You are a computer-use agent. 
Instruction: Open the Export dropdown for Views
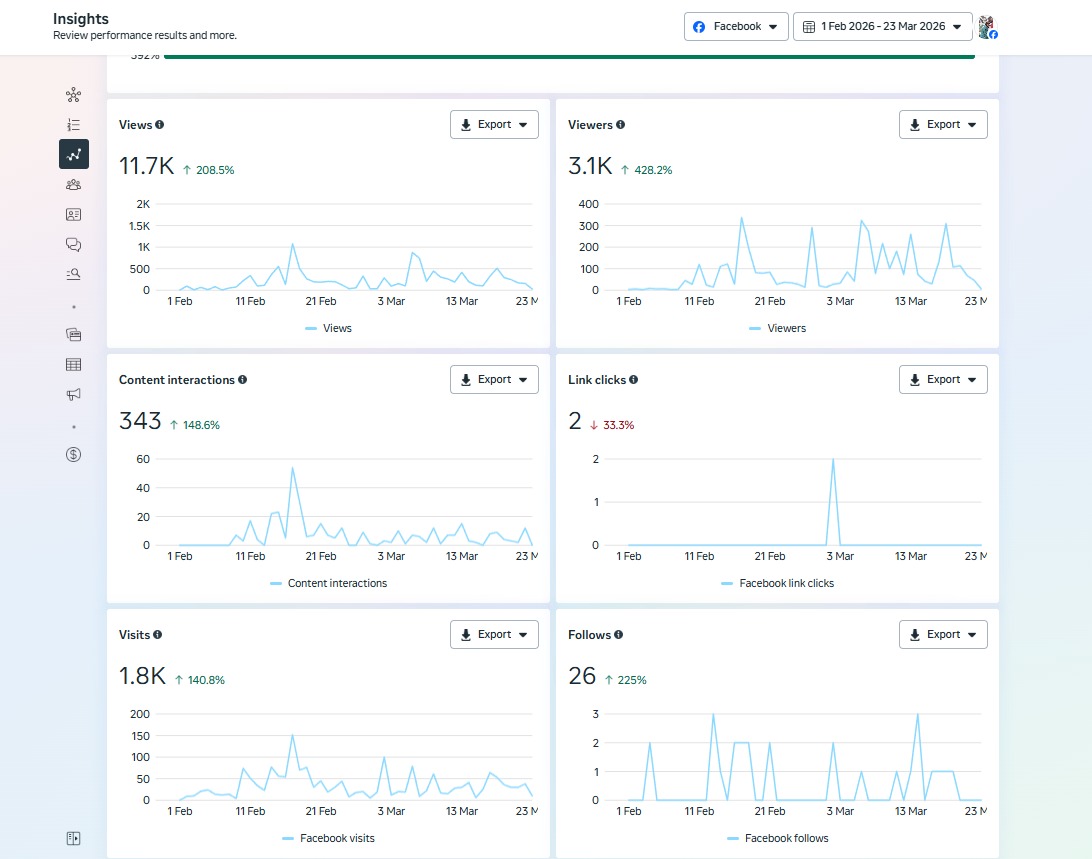(x=494, y=125)
